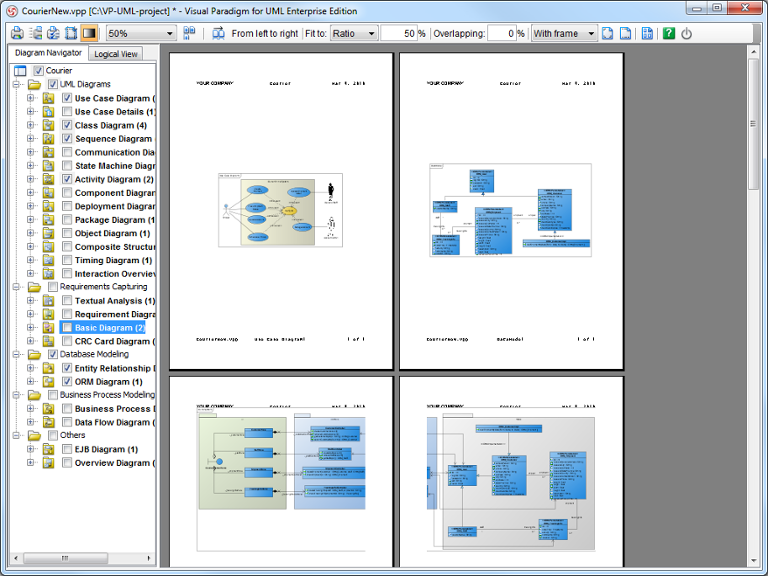Open Help with the green question icon
This screenshot has width=768, height=576.
tap(669, 33)
